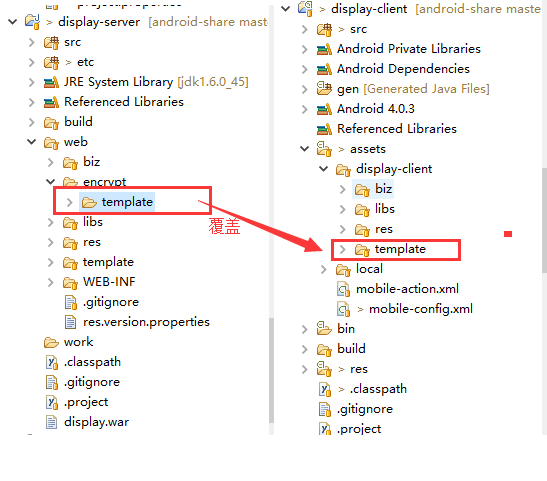Expand the WEB-INF folder
The height and width of the screenshot is (481, 547).
(51, 282)
